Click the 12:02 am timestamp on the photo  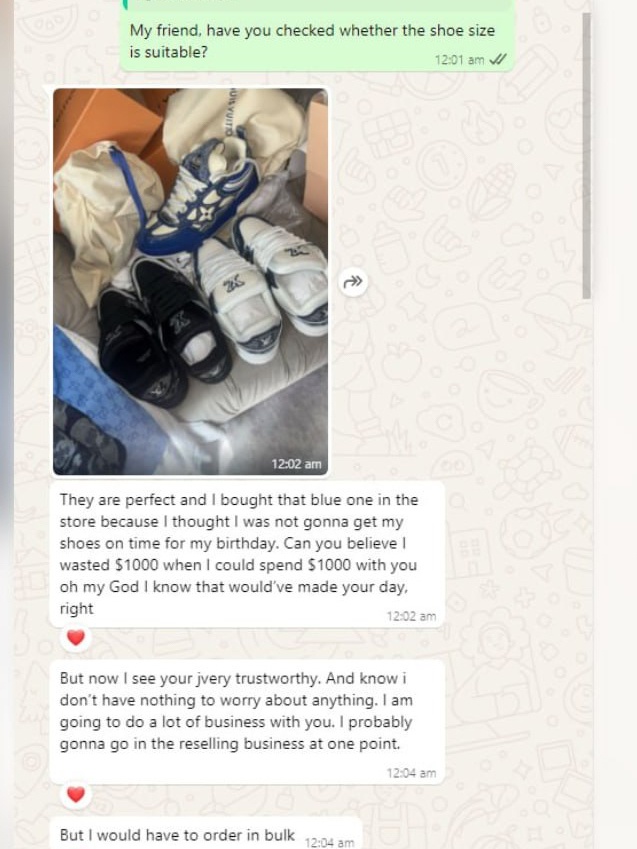click(296, 464)
